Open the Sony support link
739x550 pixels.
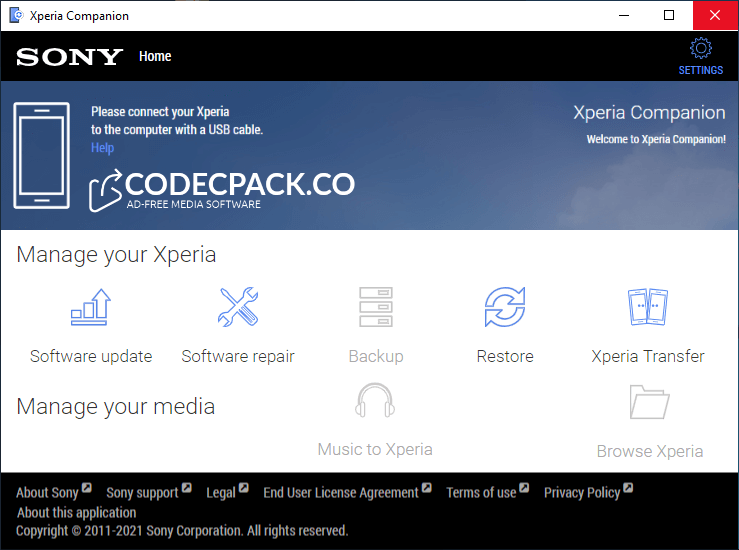pos(142,493)
